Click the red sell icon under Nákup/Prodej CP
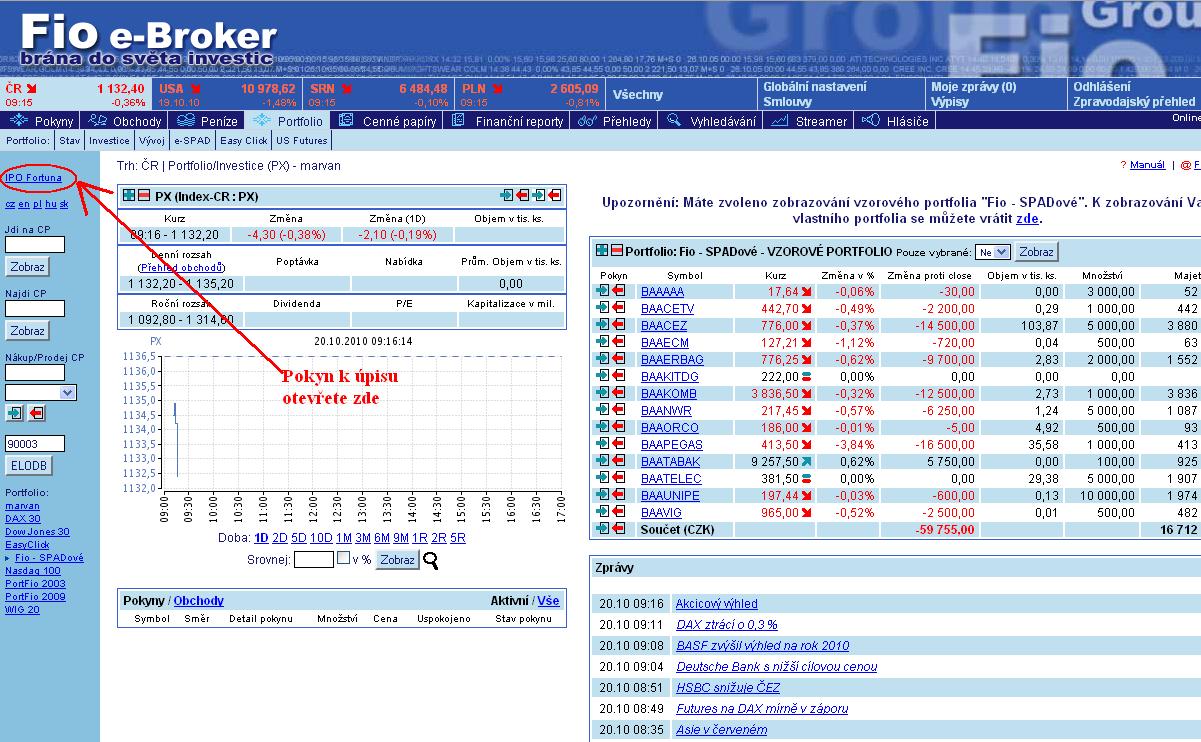The width and height of the screenshot is (1201, 742). (x=37, y=413)
